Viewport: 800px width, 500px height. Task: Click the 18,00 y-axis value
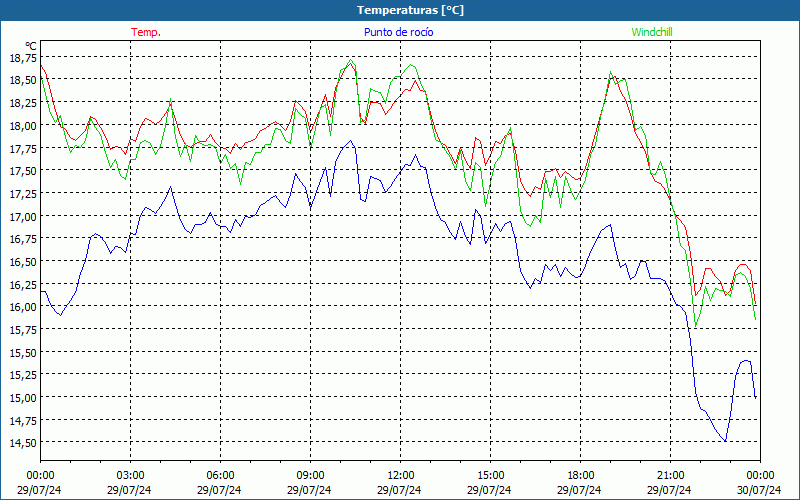pos(23,126)
